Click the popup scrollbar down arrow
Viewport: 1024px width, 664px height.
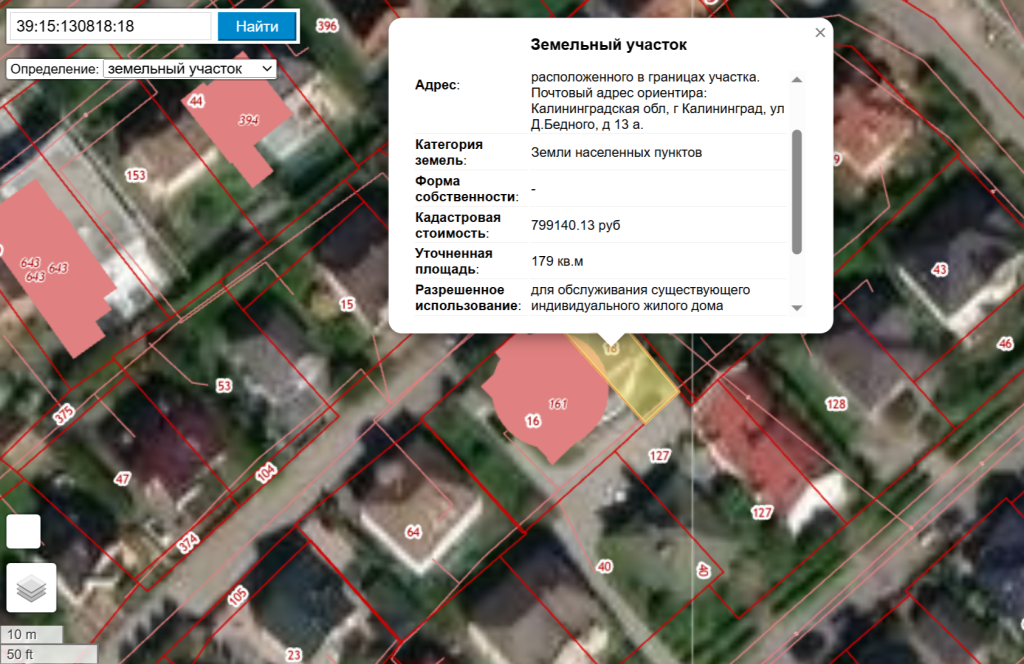tap(797, 307)
